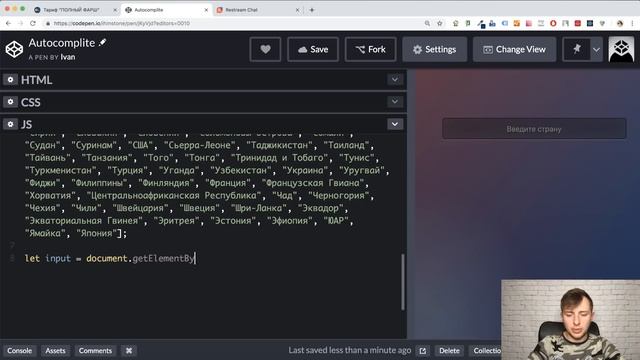The width and height of the screenshot is (640, 360).
Task: Click the CodePen logo in the header
Action: (14, 49)
